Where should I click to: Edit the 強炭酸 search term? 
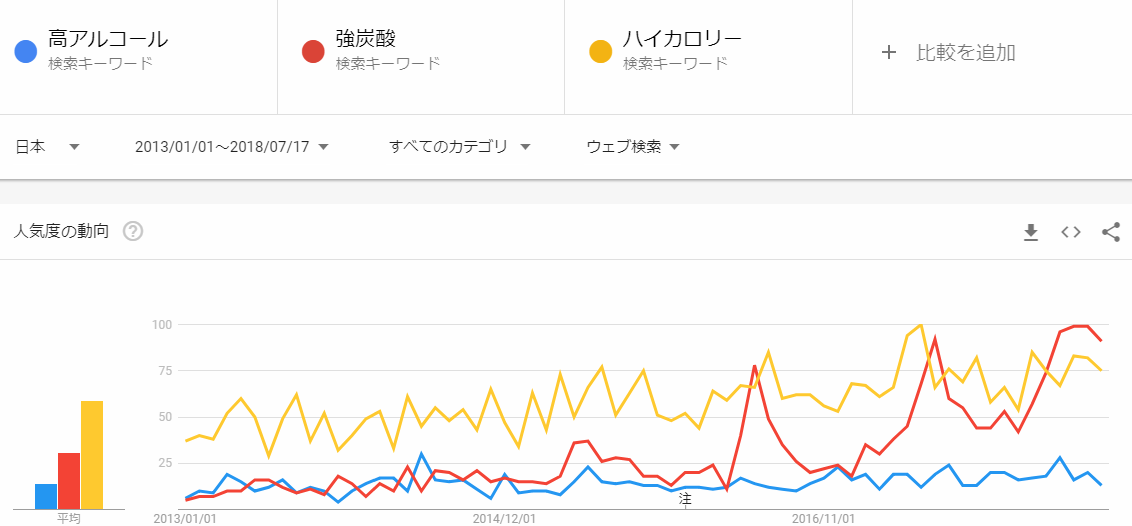pyautogui.click(x=366, y=40)
